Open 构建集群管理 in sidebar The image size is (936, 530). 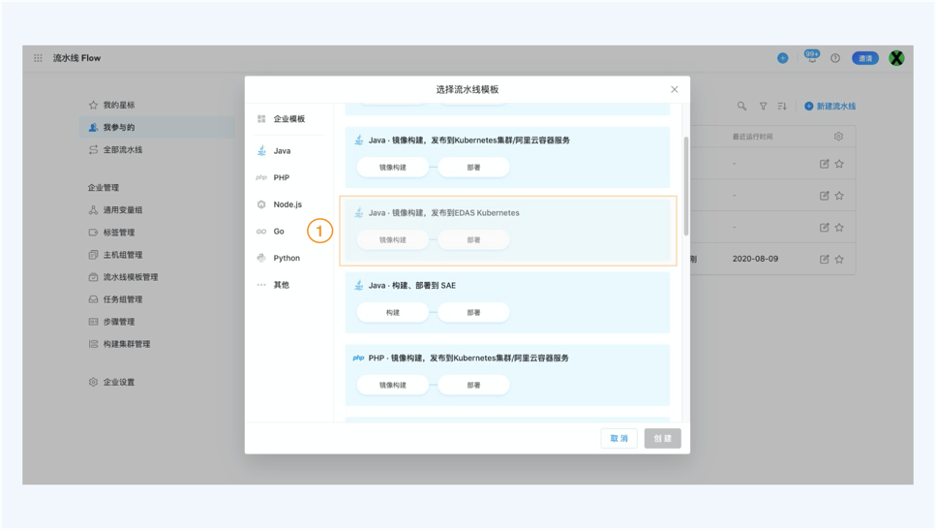pos(127,344)
